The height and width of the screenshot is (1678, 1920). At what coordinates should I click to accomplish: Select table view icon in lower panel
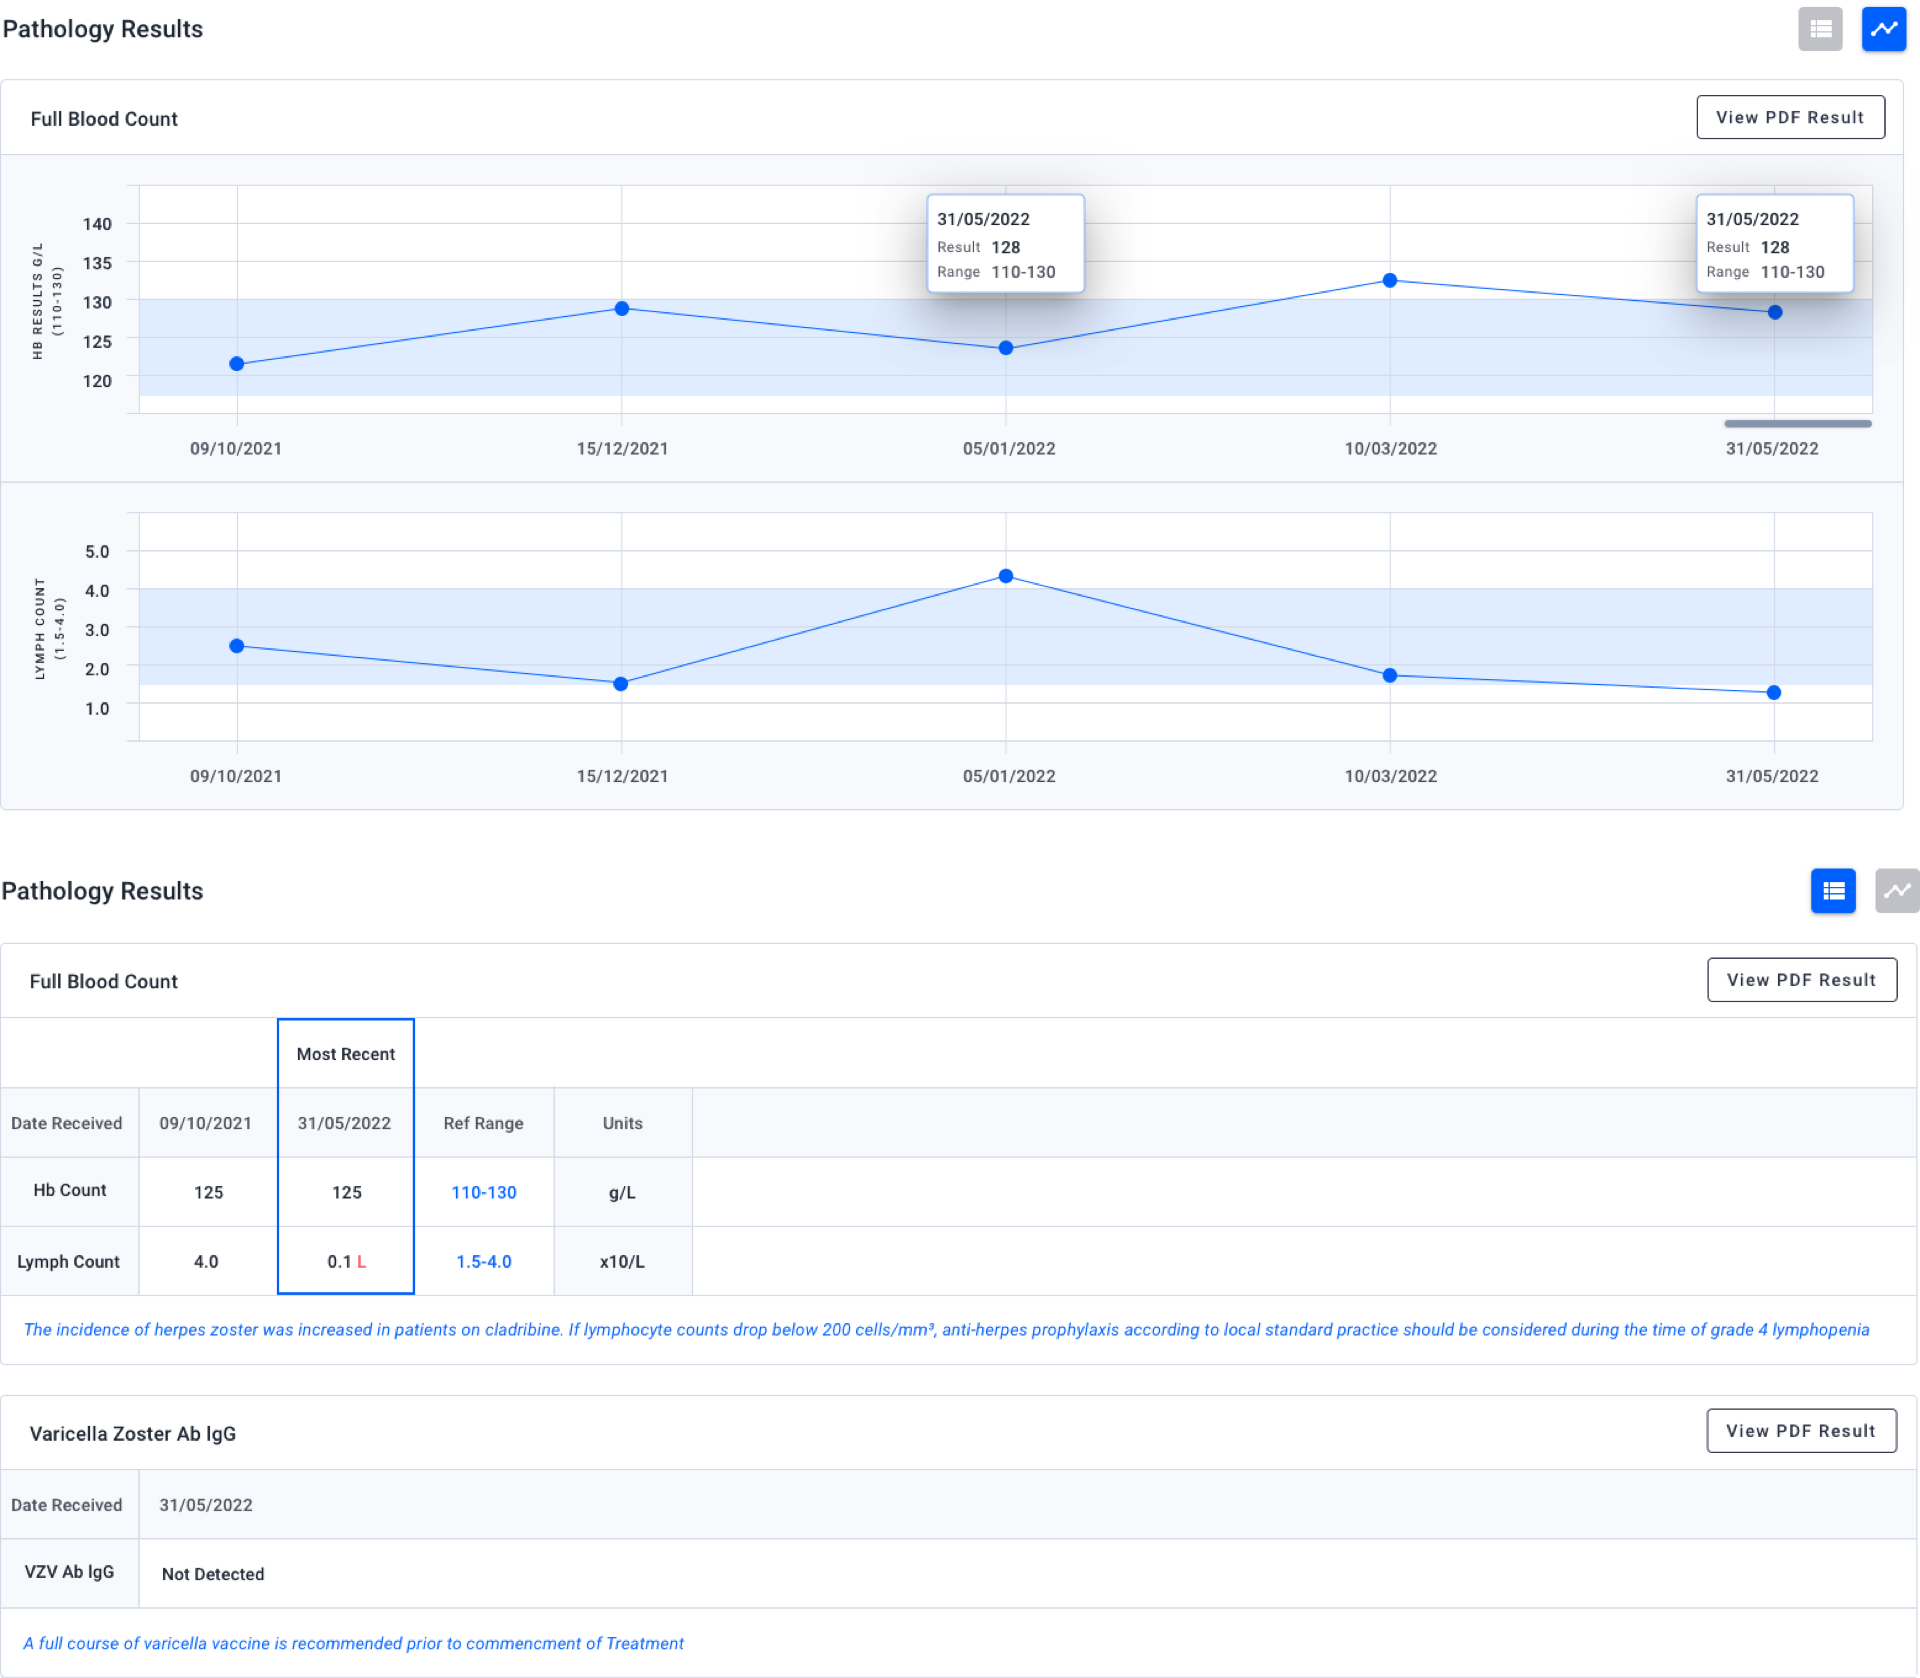[1833, 891]
